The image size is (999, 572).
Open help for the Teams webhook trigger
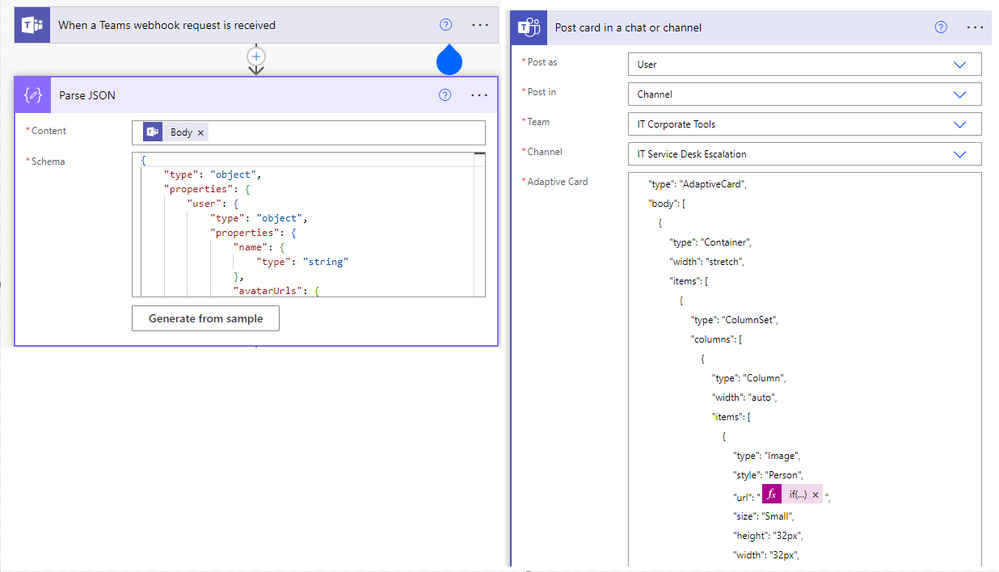coord(446,25)
